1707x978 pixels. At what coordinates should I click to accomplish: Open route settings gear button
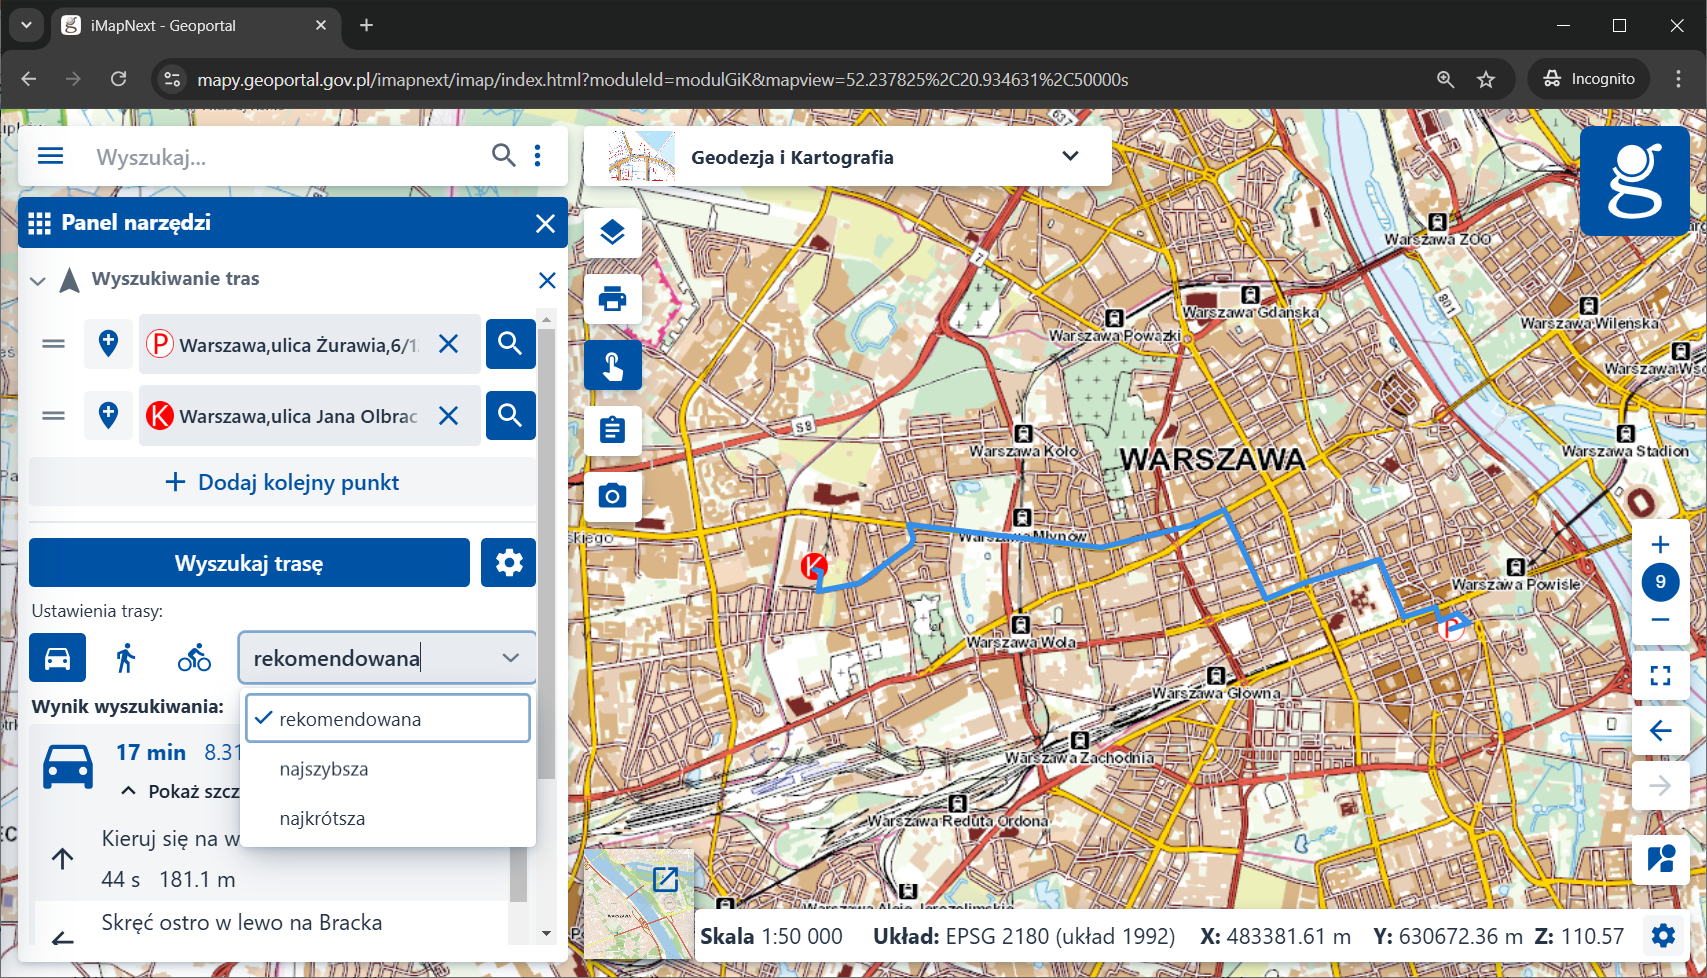tap(509, 563)
